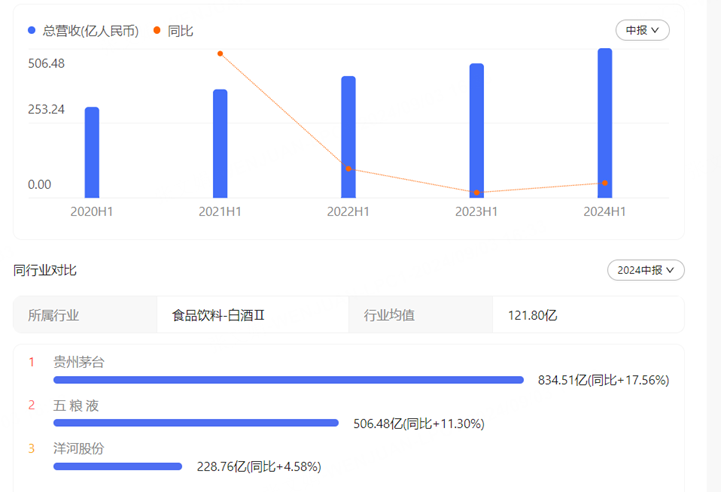
Task: Select the 2023H1 revenue bar
Action: [477, 131]
